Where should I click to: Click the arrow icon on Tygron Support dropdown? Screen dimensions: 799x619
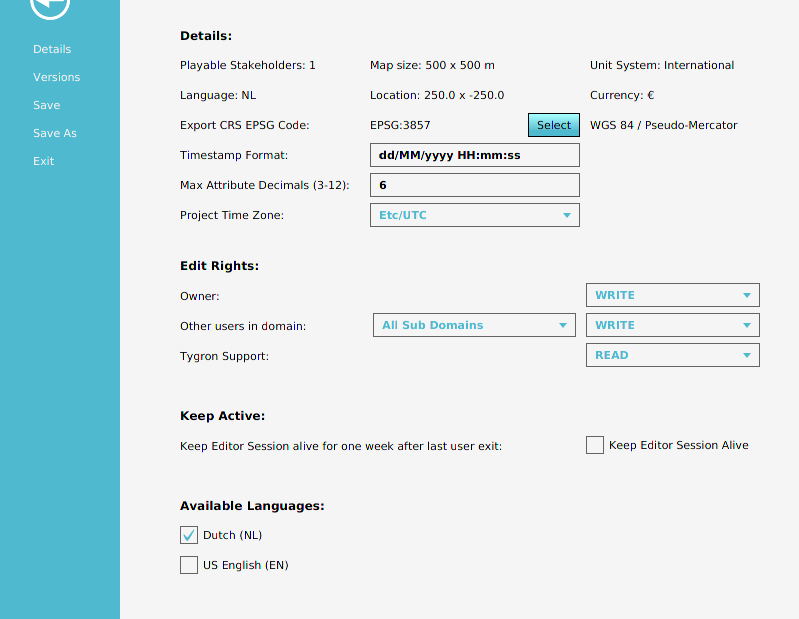[747, 355]
